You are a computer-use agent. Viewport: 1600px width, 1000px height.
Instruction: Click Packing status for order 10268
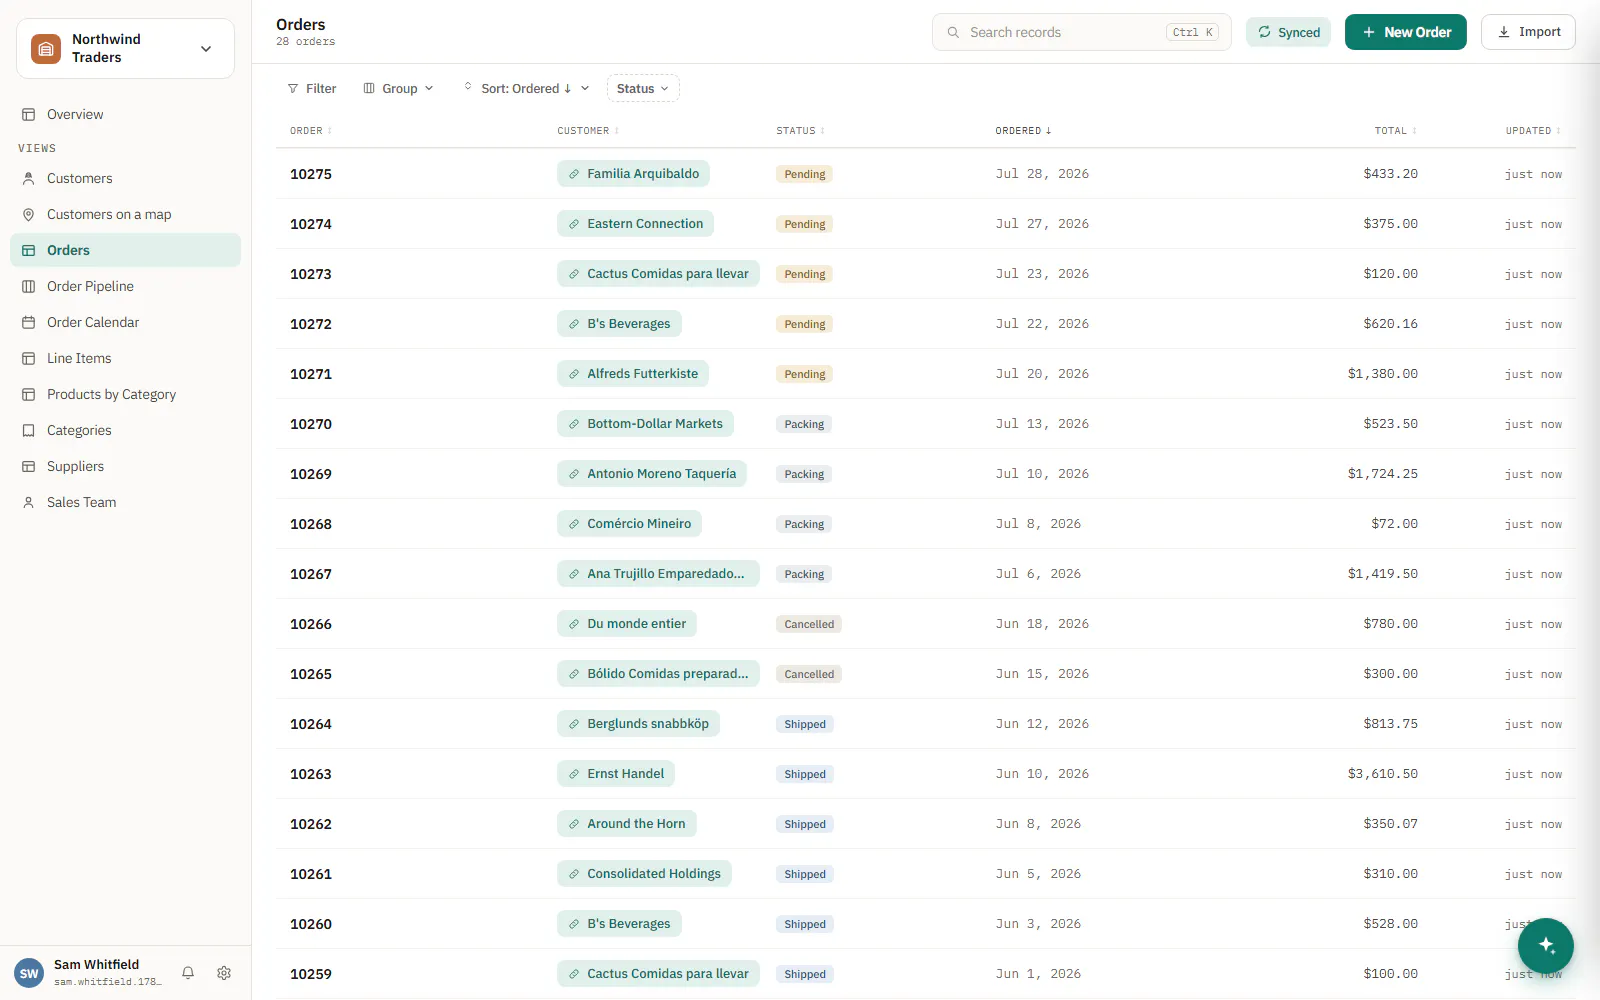click(x=804, y=524)
